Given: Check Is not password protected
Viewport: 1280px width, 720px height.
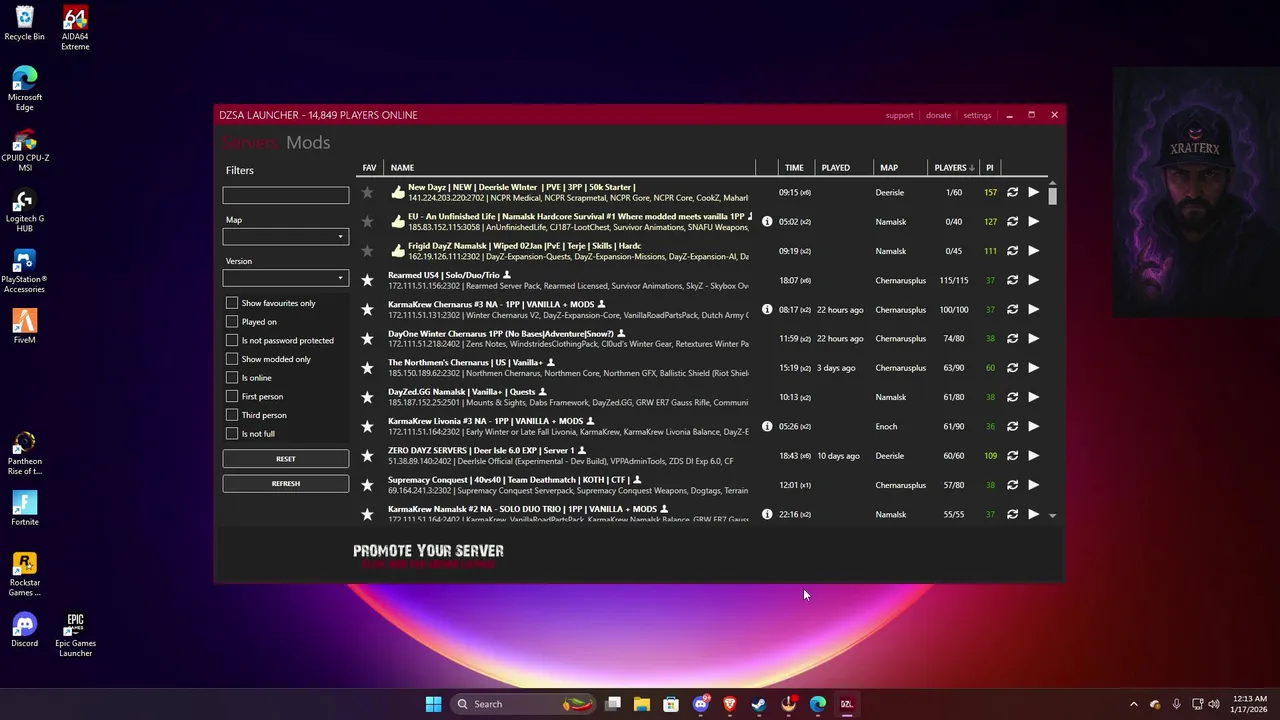Looking at the screenshot, I should (232, 340).
